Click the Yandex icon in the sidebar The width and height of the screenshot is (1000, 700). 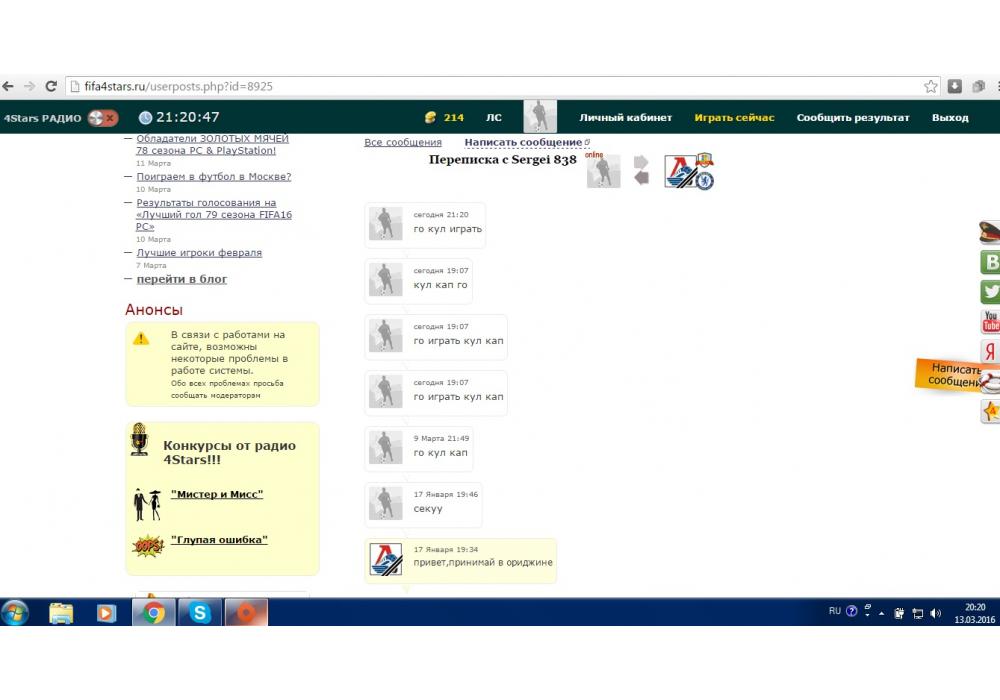click(990, 351)
